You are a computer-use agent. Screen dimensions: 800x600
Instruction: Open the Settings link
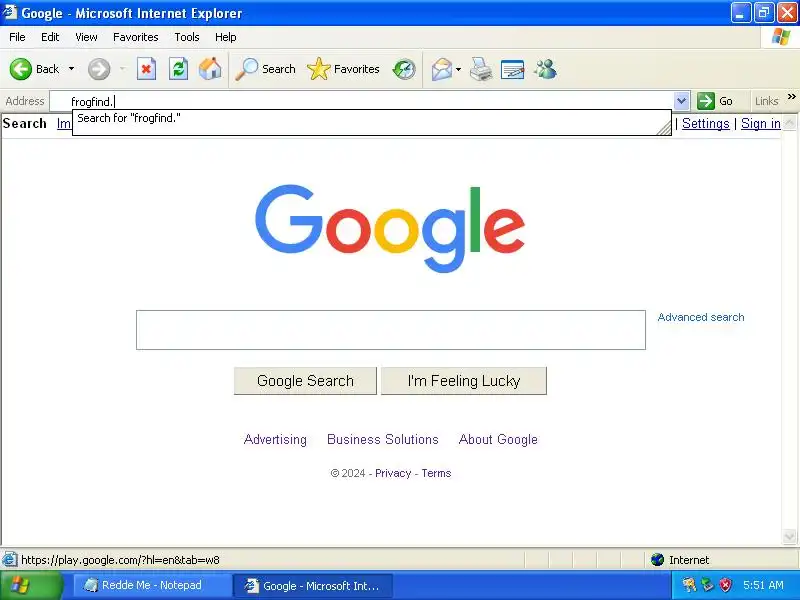[x=706, y=123]
